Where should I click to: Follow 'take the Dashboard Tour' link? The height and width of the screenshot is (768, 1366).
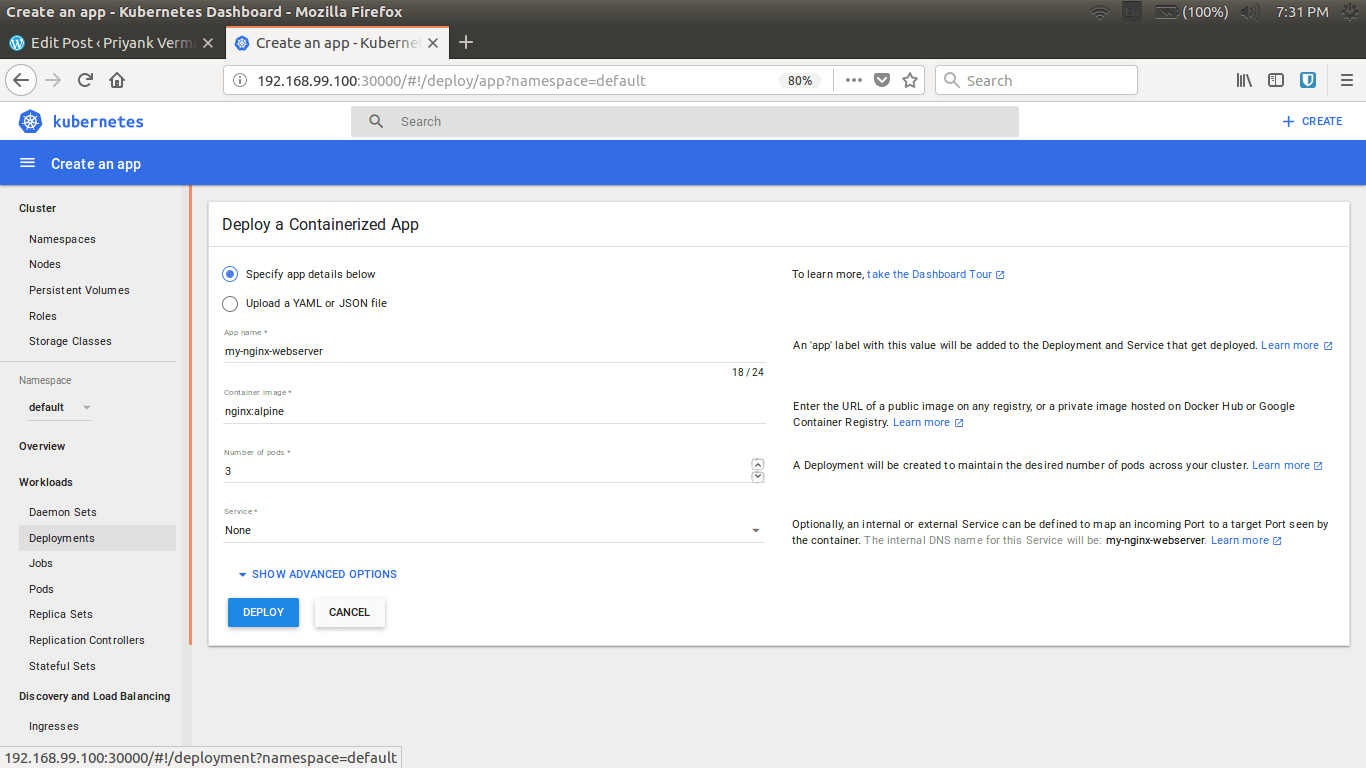click(x=929, y=274)
